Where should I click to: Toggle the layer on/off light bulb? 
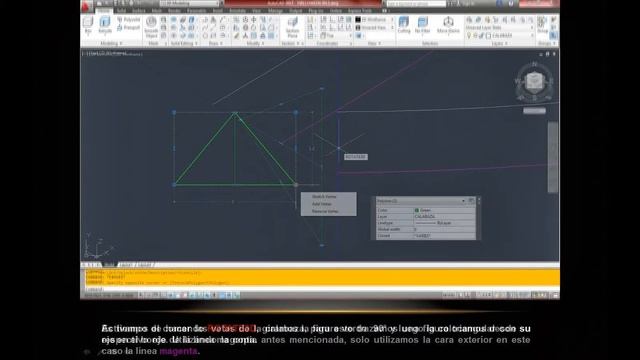tap(469, 36)
